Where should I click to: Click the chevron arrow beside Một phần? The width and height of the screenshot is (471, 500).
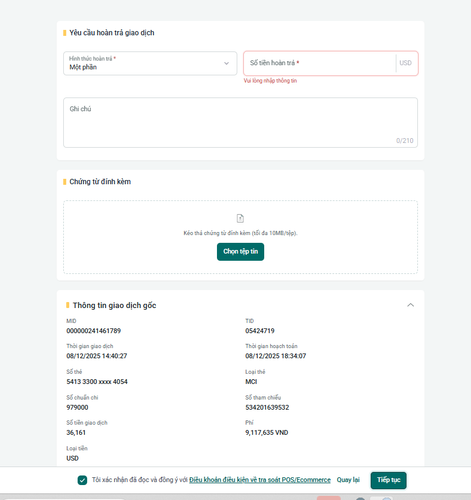226,63
